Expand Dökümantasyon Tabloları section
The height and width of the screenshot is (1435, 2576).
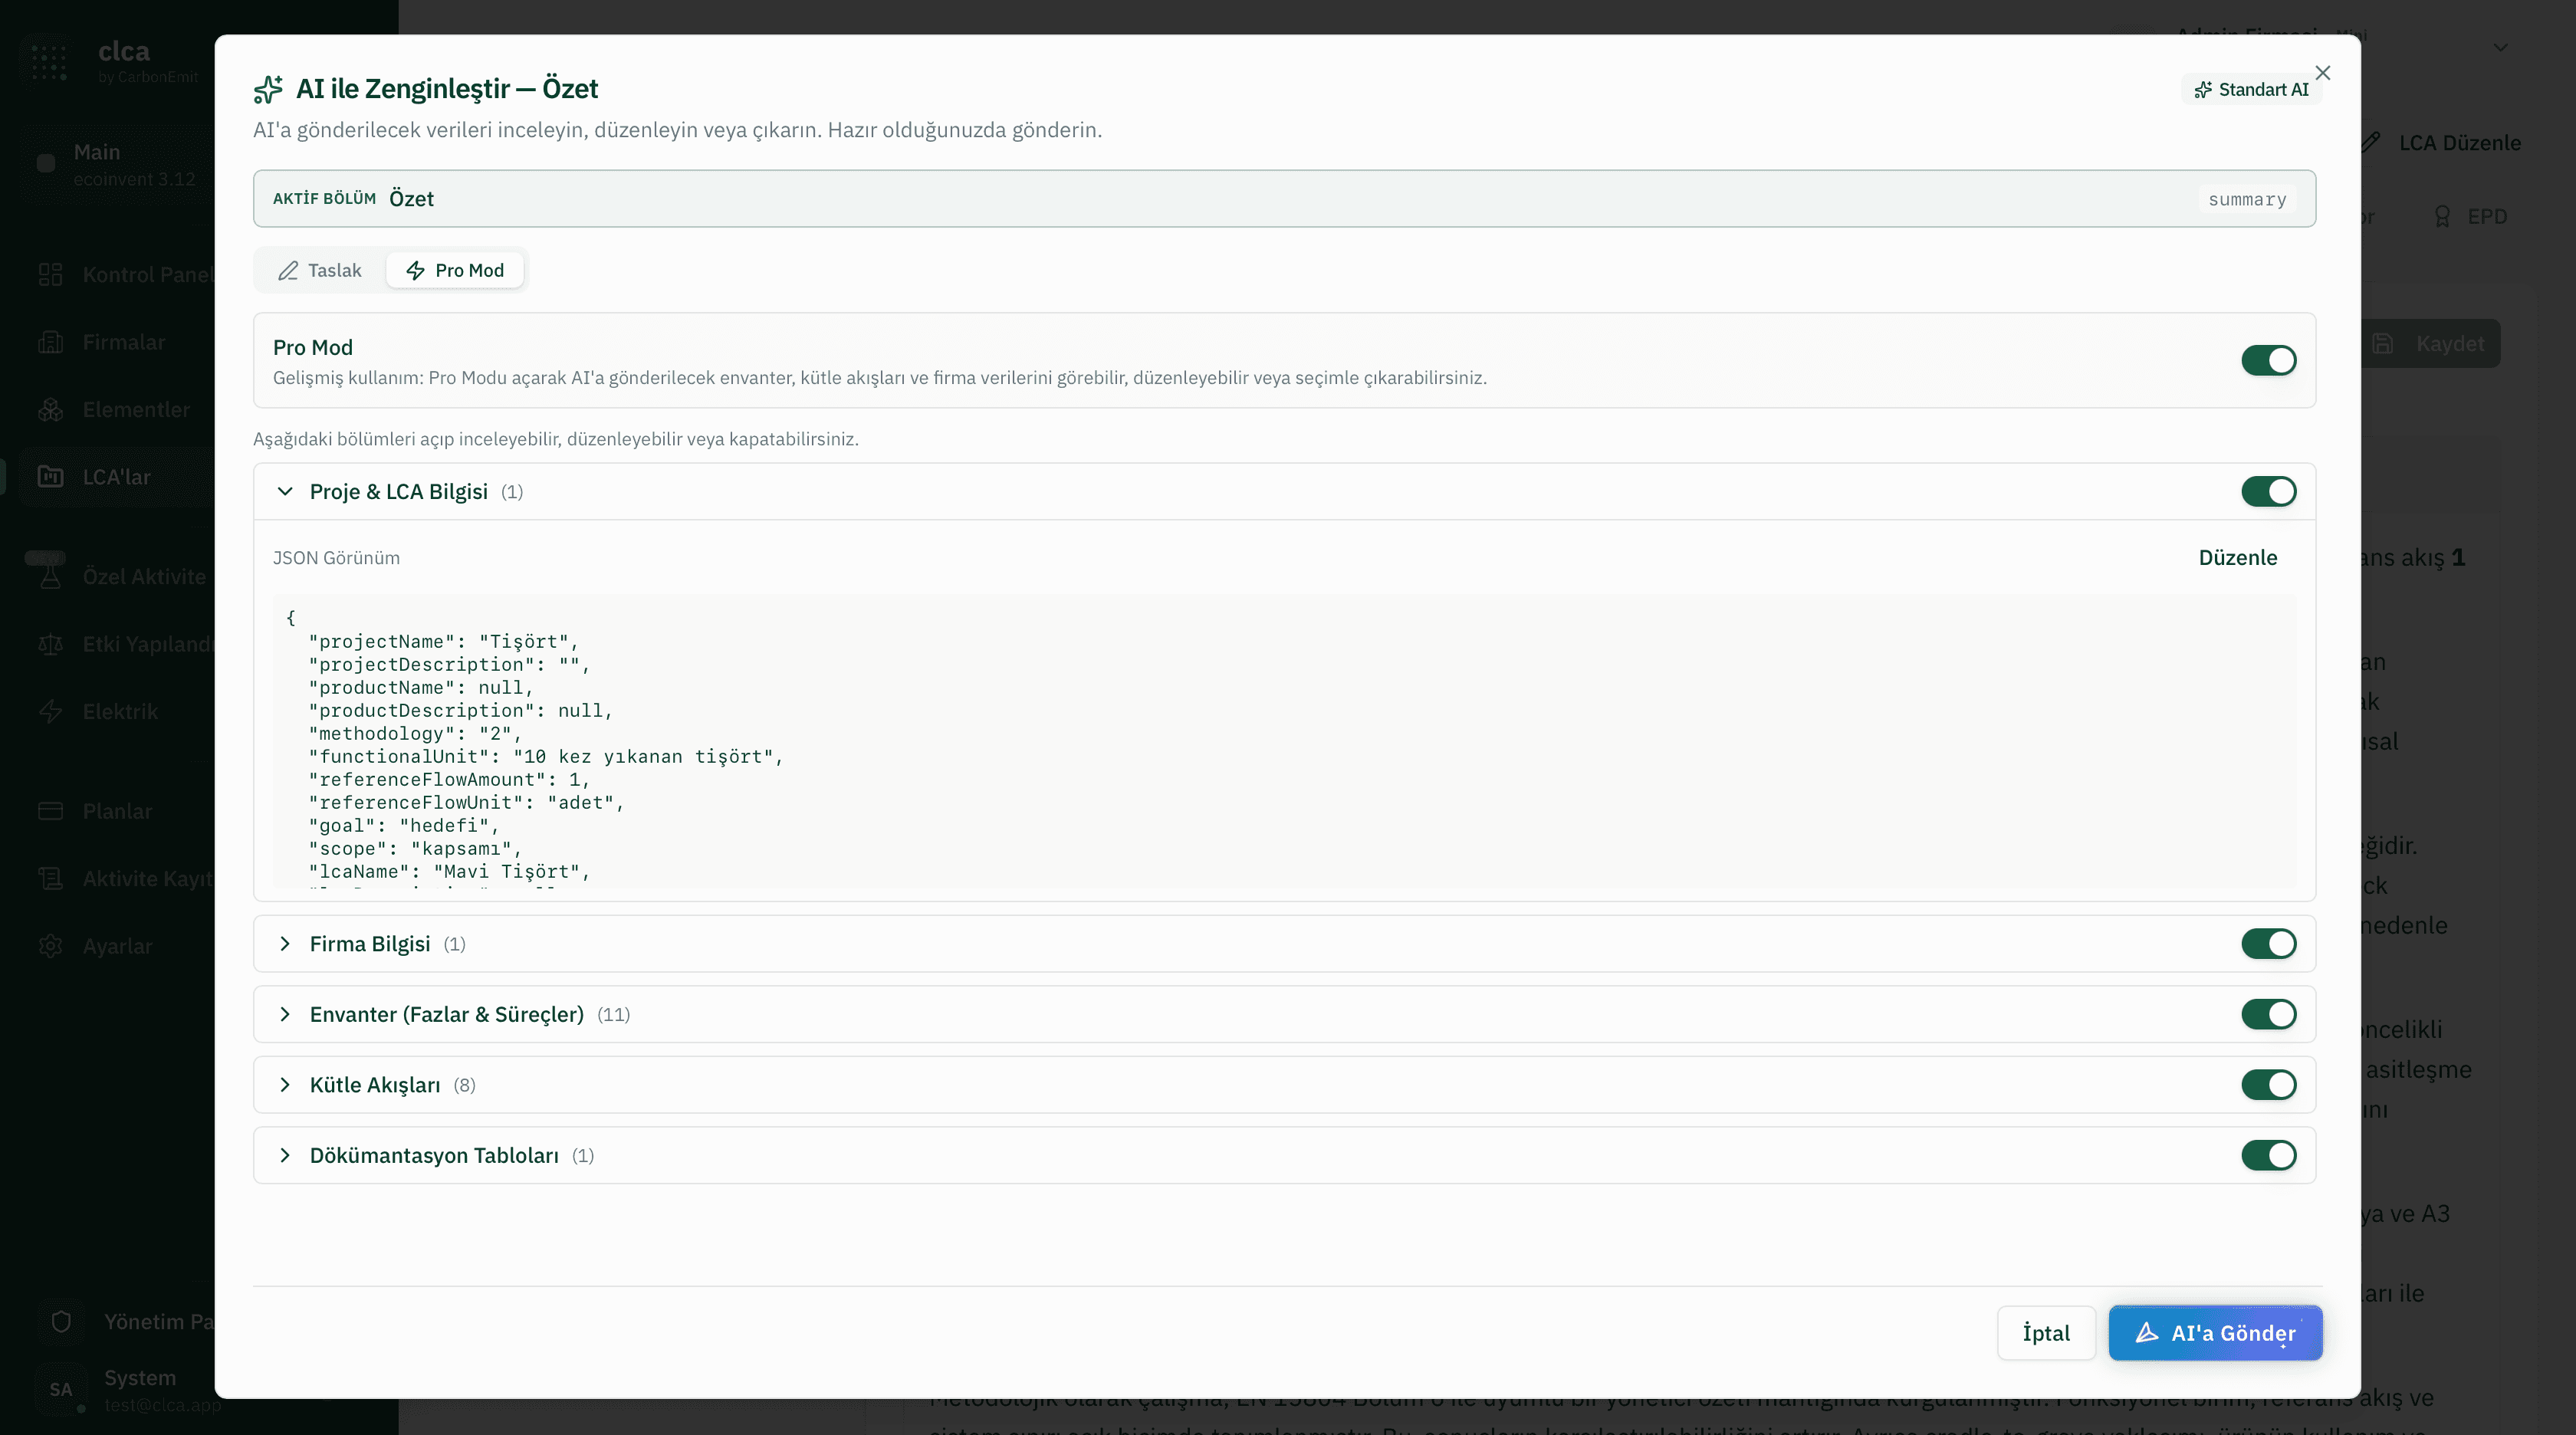[285, 1155]
